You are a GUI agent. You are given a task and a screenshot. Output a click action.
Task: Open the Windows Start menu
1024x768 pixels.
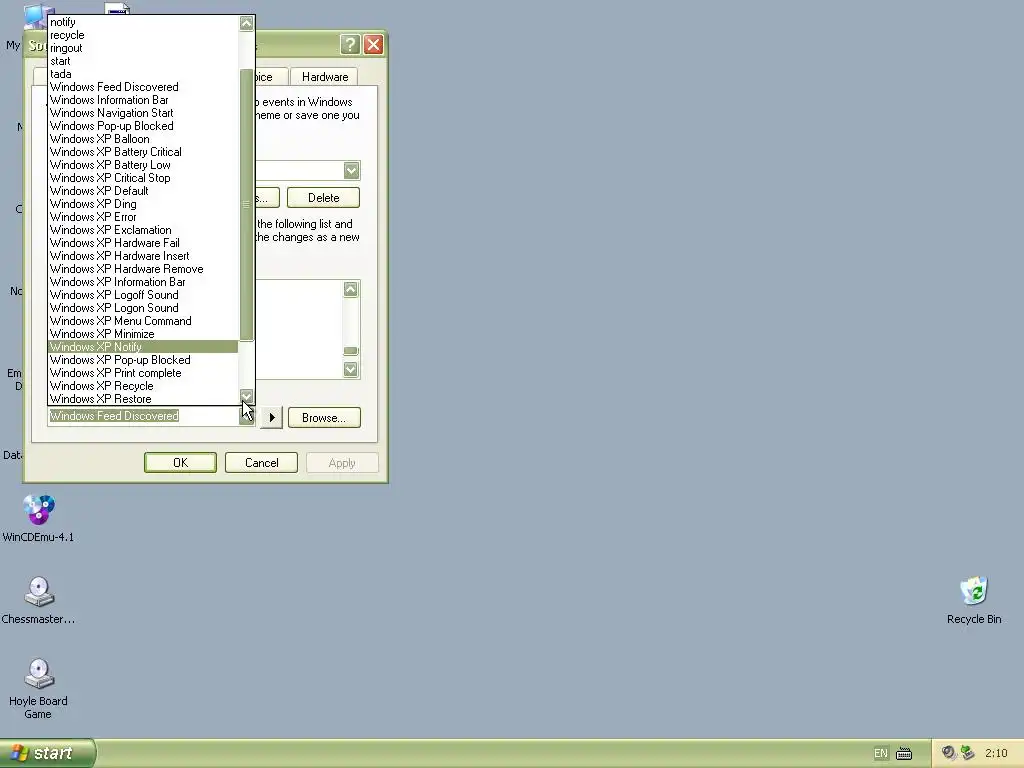pos(47,753)
